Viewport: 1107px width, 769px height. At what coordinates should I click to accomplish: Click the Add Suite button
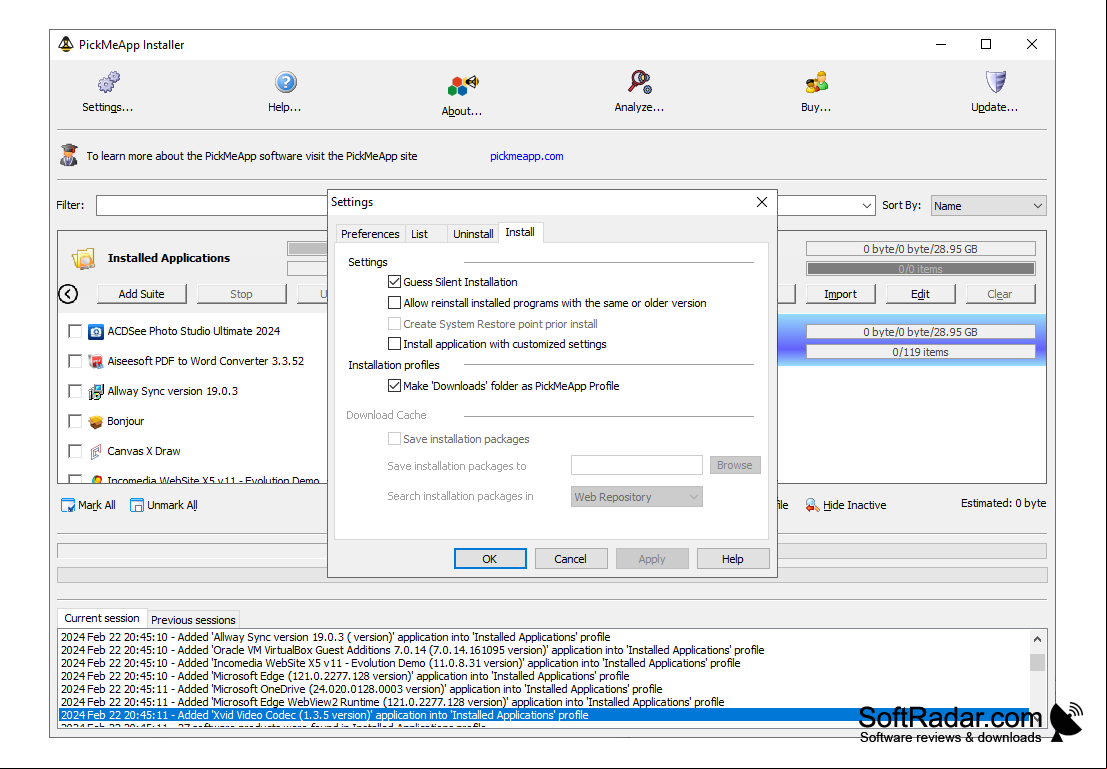coord(141,294)
